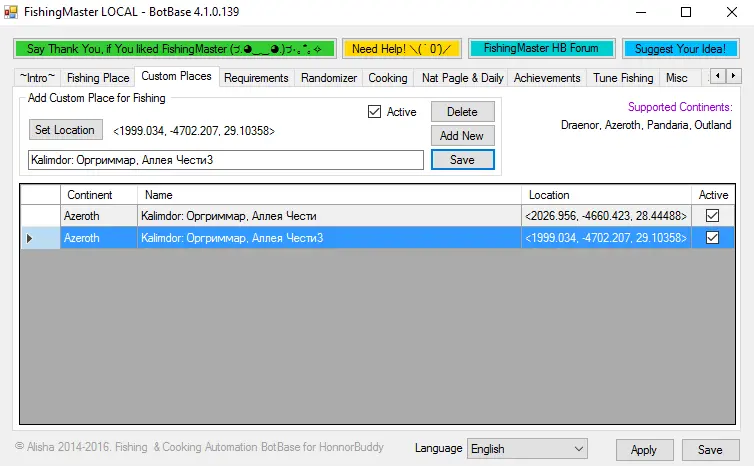Viewport: 754px width, 466px height.
Task: Click location cell <2026.956, -4660.423, 28.44488>
Action: 606,215
